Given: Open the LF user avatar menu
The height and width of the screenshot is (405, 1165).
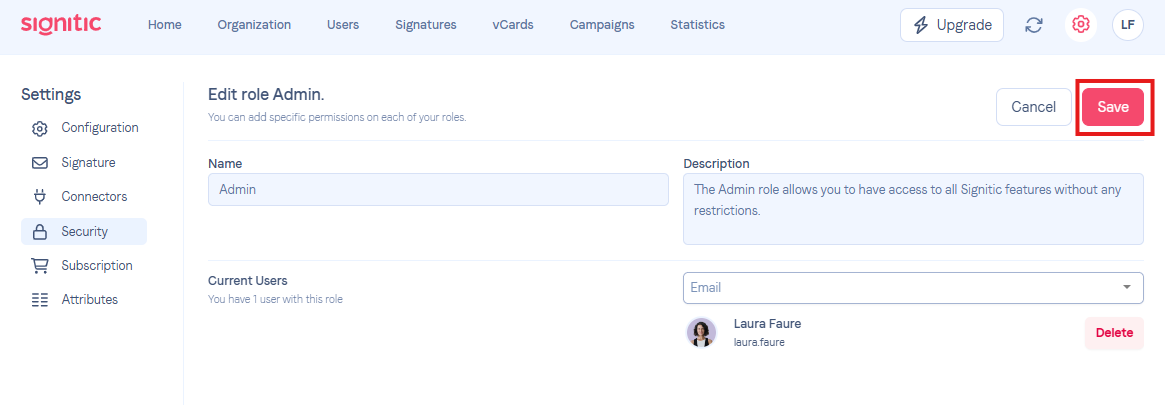Looking at the screenshot, I should point(1127,25).
